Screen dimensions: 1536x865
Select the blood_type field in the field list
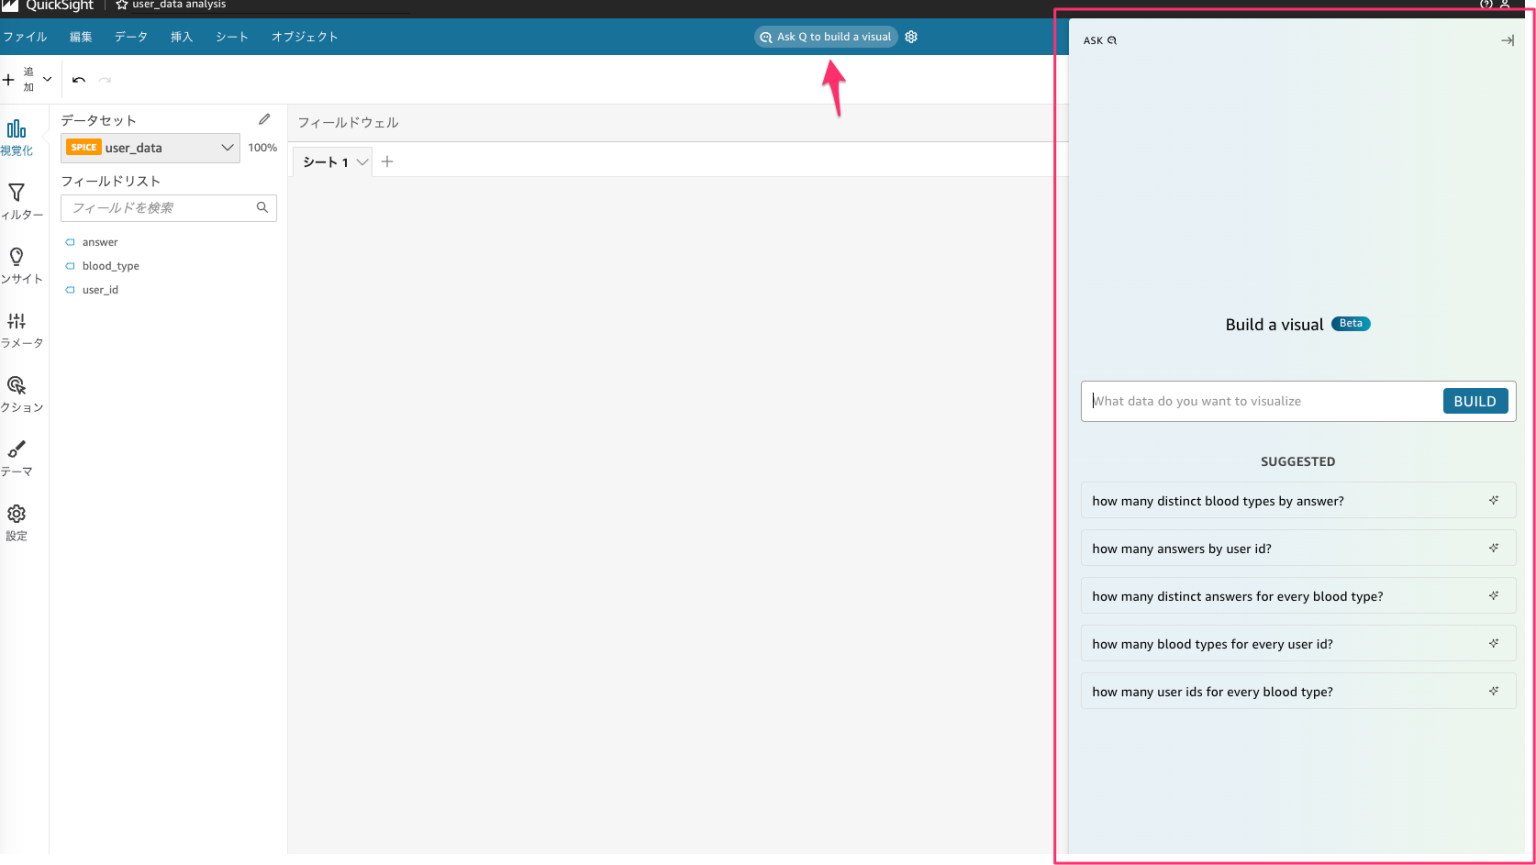(110, 265)
